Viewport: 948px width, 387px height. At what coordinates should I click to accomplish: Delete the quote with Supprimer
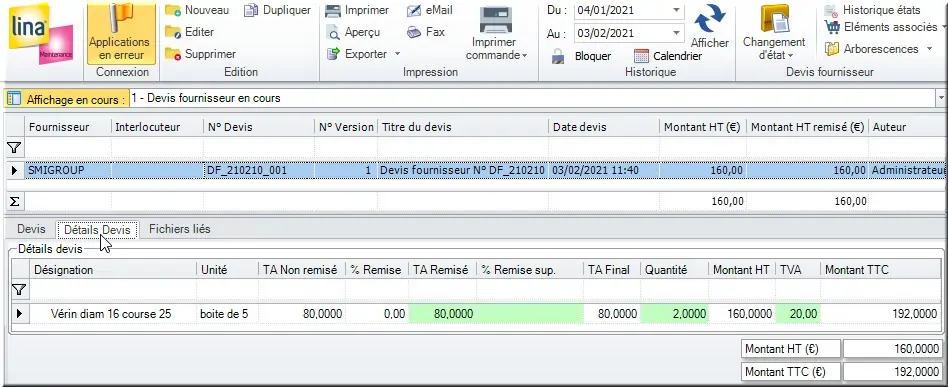201,54
